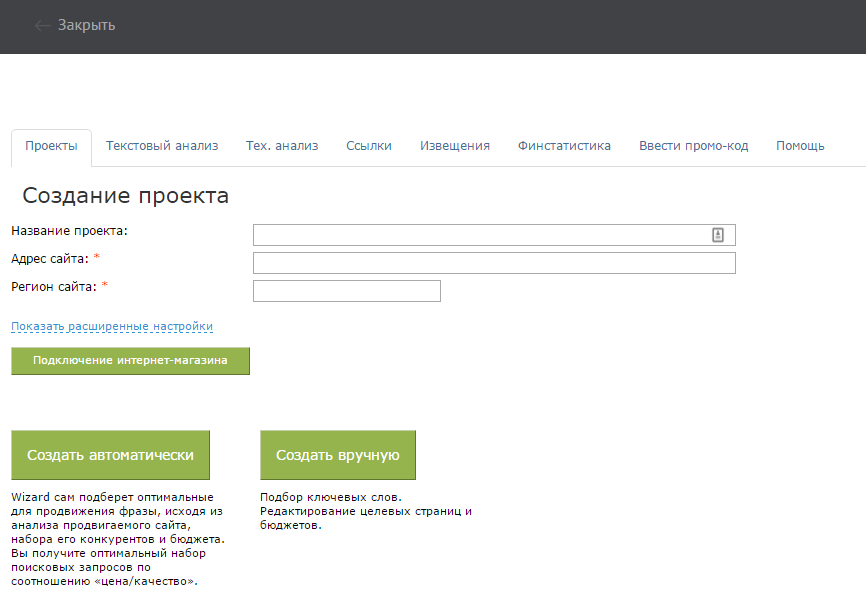This screenshot has height=612, width=866.
Task: Expand Показать расширенные настройки
Action: [112, 327]
